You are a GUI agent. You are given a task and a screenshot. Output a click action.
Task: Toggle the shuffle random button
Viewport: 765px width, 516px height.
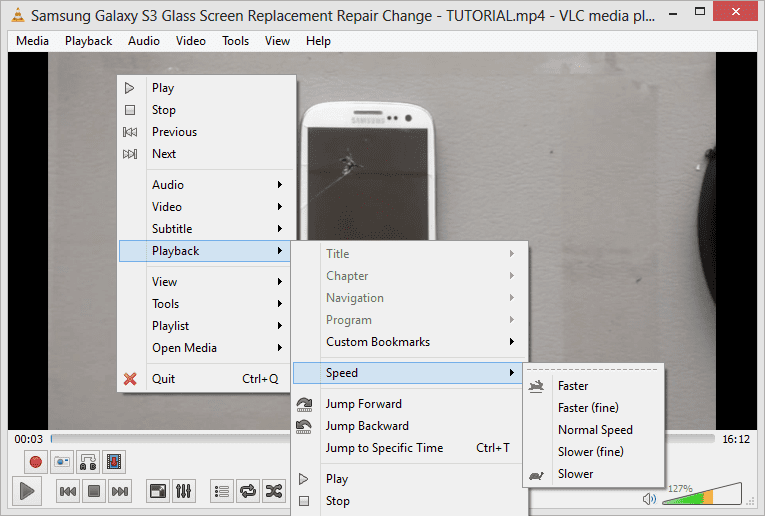pos(274,491)
